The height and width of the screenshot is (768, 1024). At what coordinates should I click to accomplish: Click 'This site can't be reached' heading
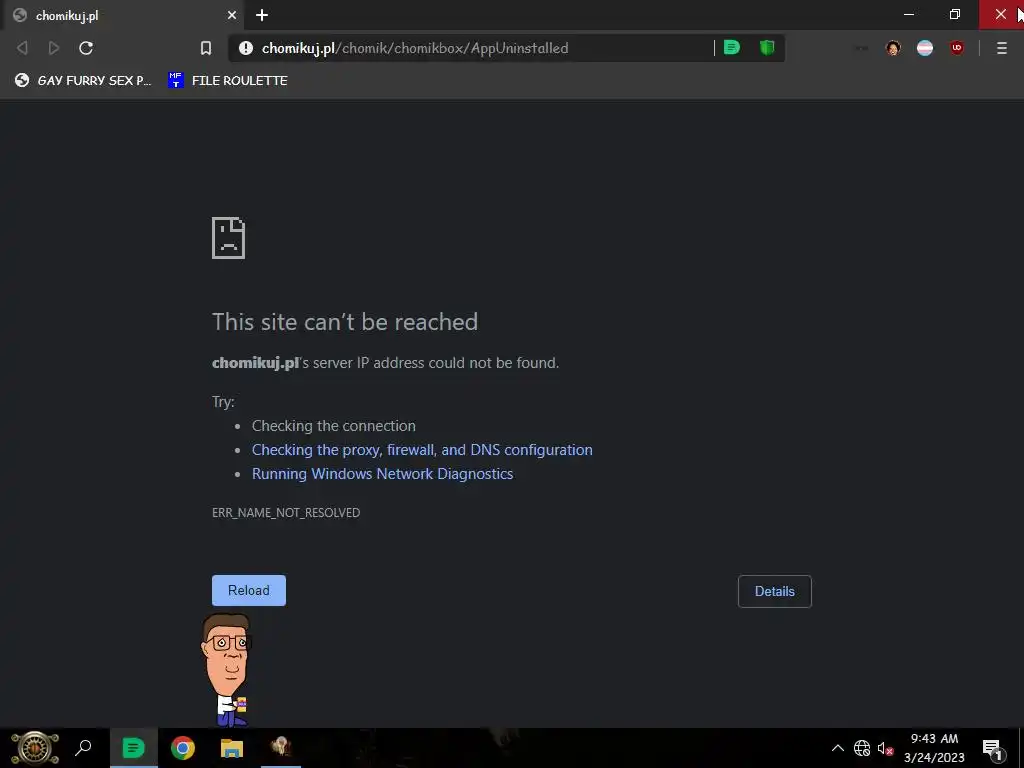pos(345,322)
